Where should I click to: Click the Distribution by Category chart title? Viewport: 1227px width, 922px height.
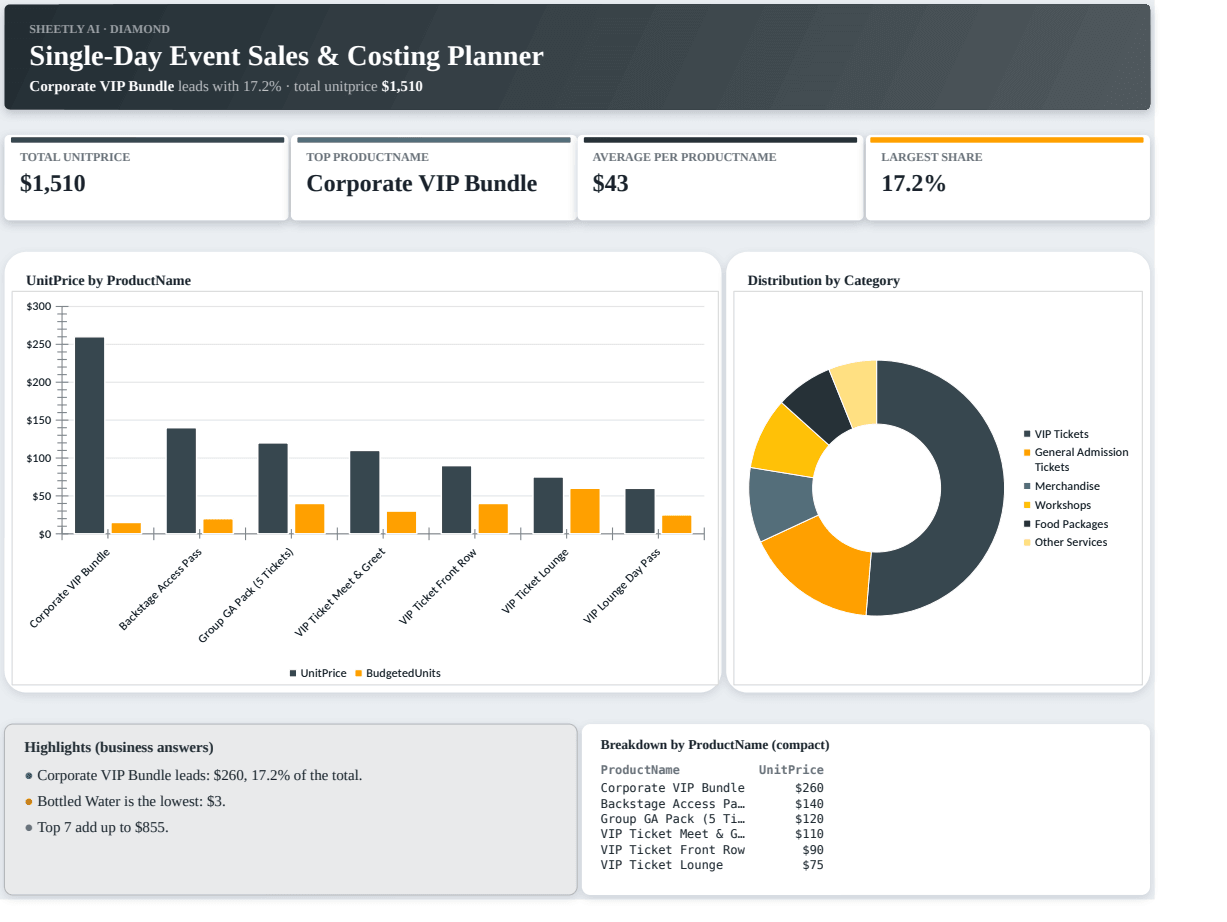tap(824, 281)
